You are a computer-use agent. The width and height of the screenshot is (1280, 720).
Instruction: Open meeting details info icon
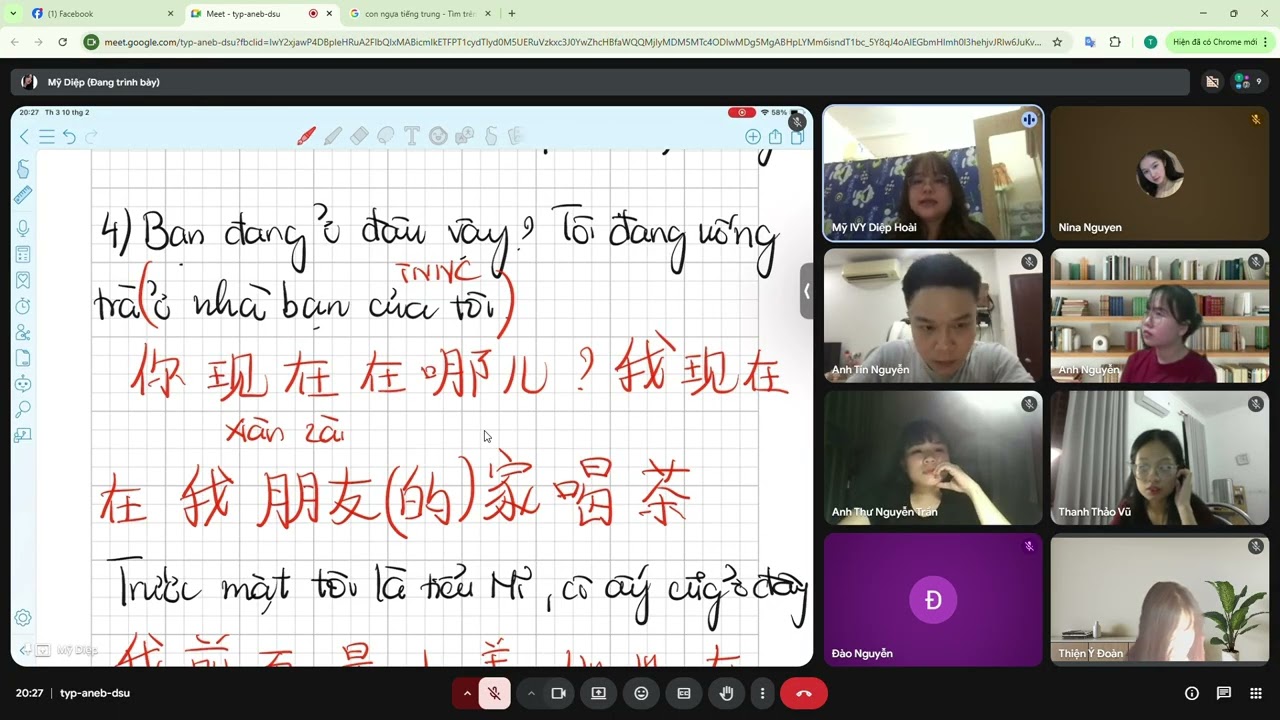1191,693
